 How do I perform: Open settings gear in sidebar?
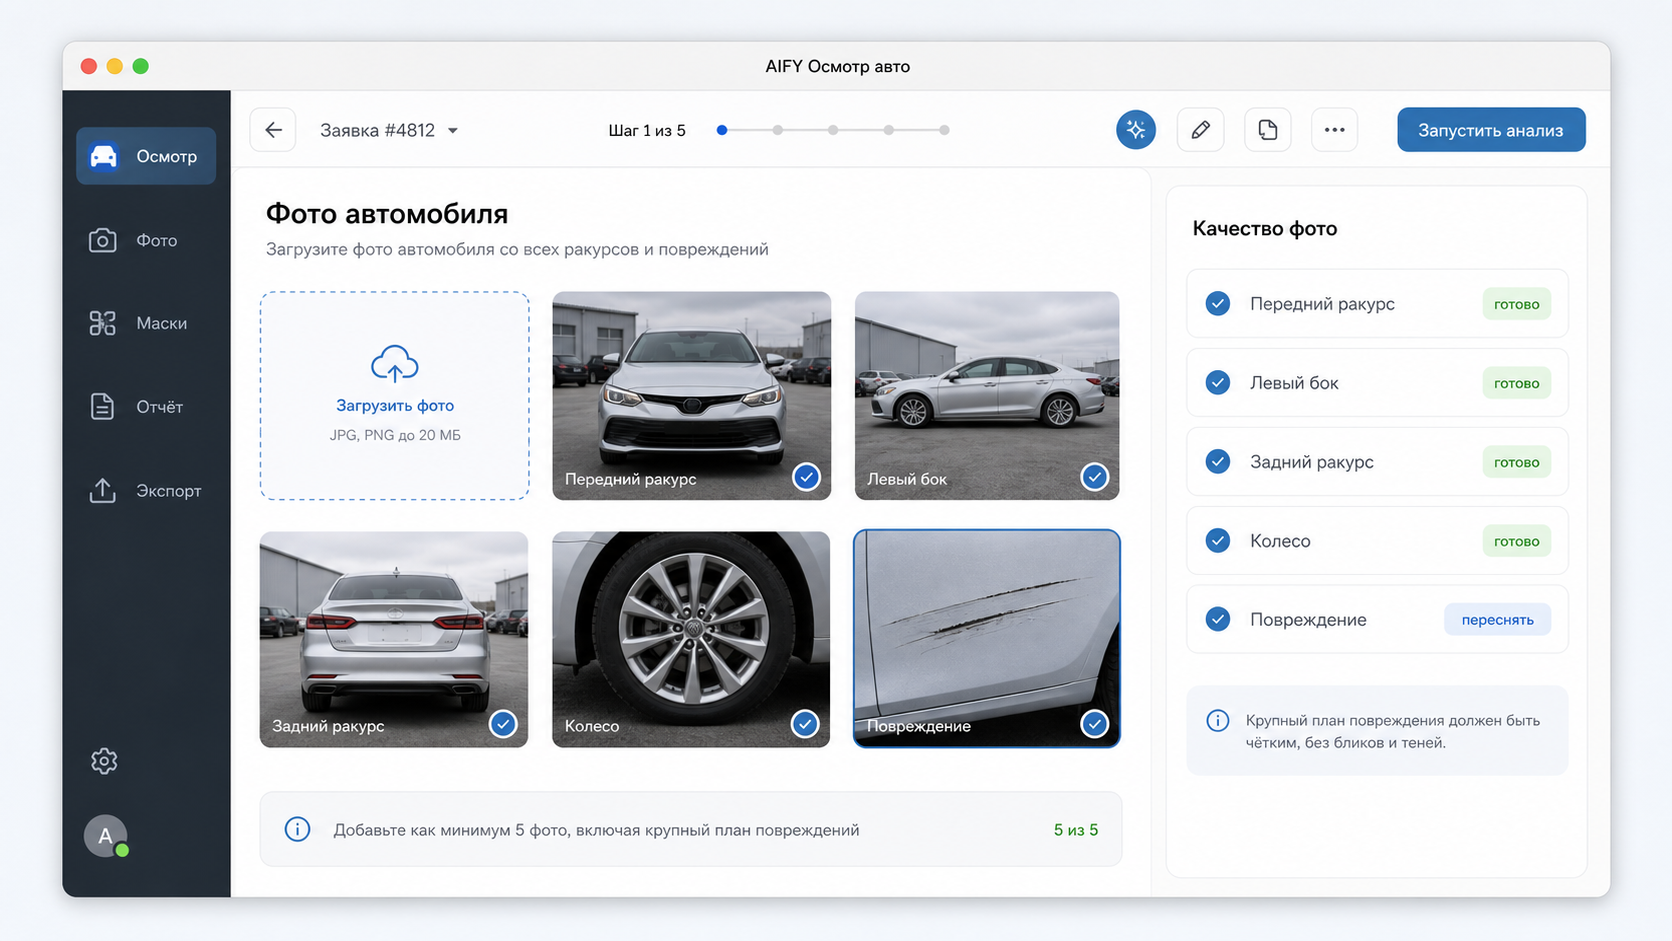(104, 761)
